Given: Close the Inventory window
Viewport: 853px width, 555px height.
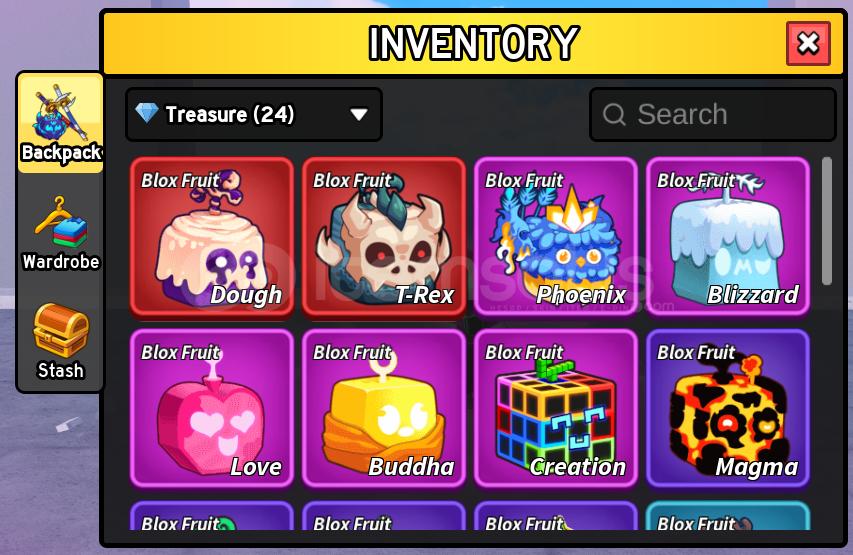Looking at the screenshot, I should click(x=808, y=44).
